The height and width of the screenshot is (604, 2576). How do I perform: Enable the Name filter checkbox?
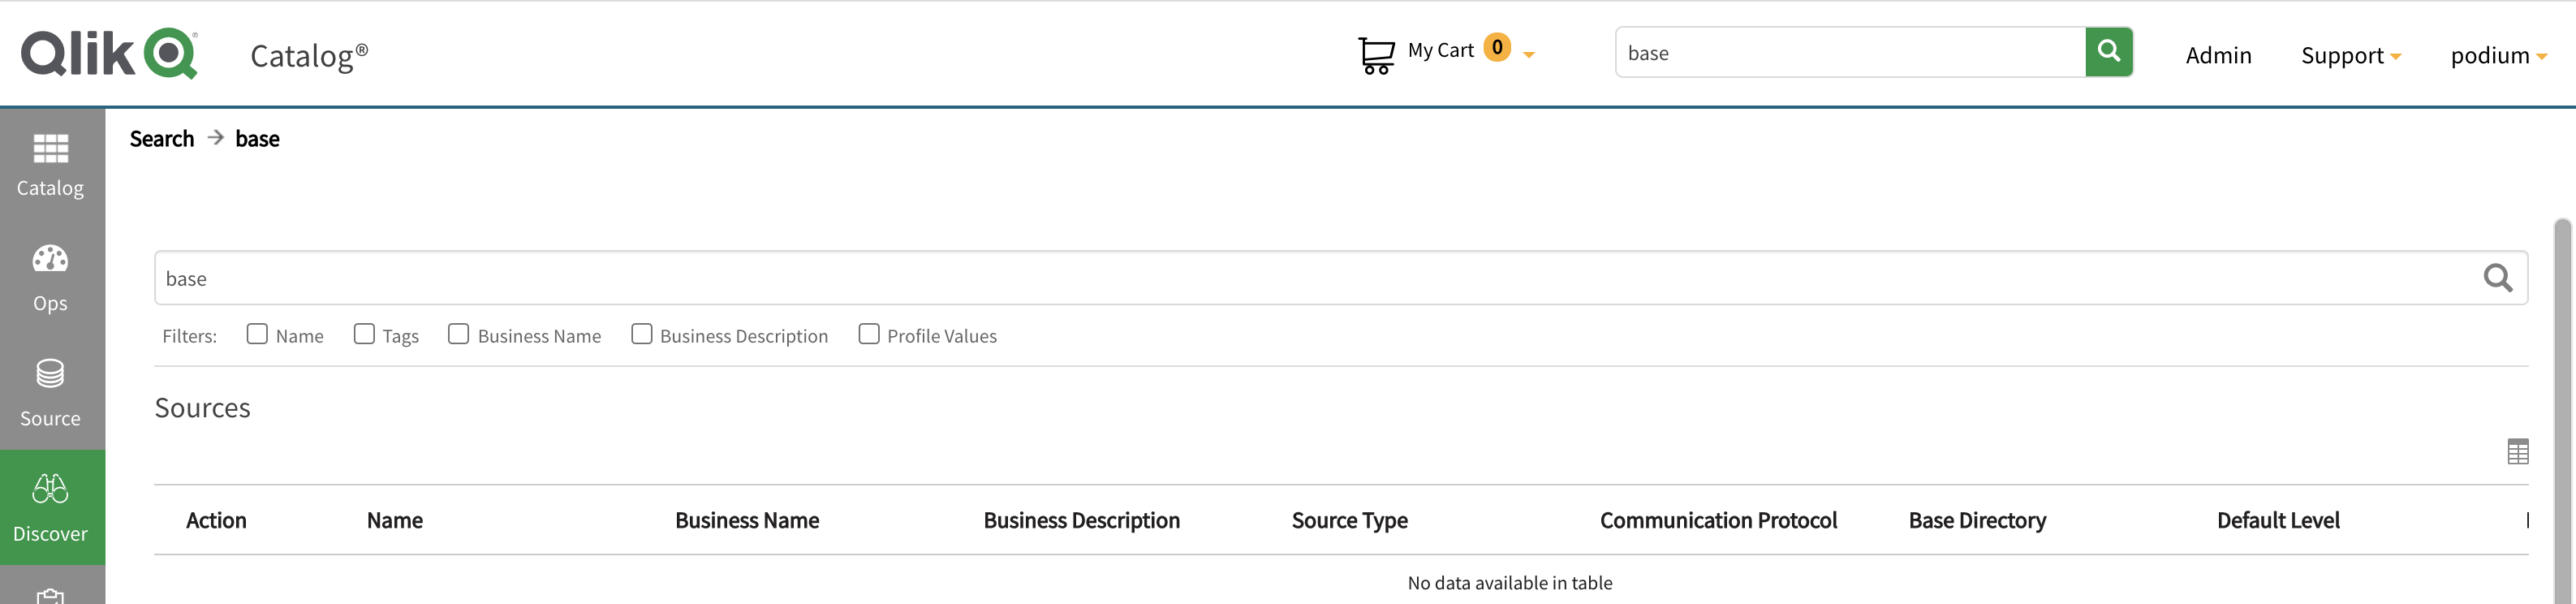[257, 333]
